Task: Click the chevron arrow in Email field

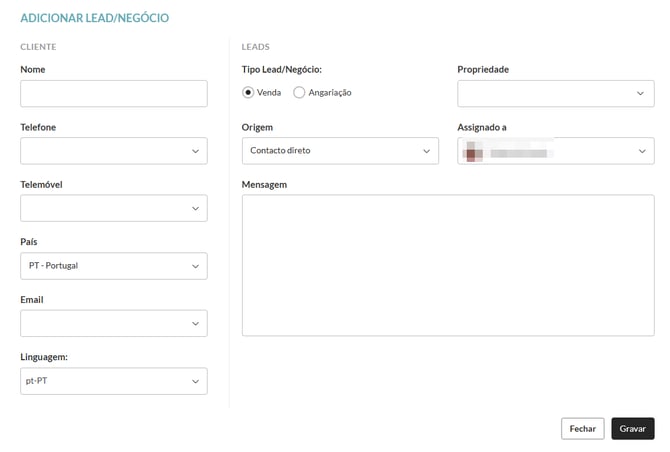Action: click(x=195, y=323)
